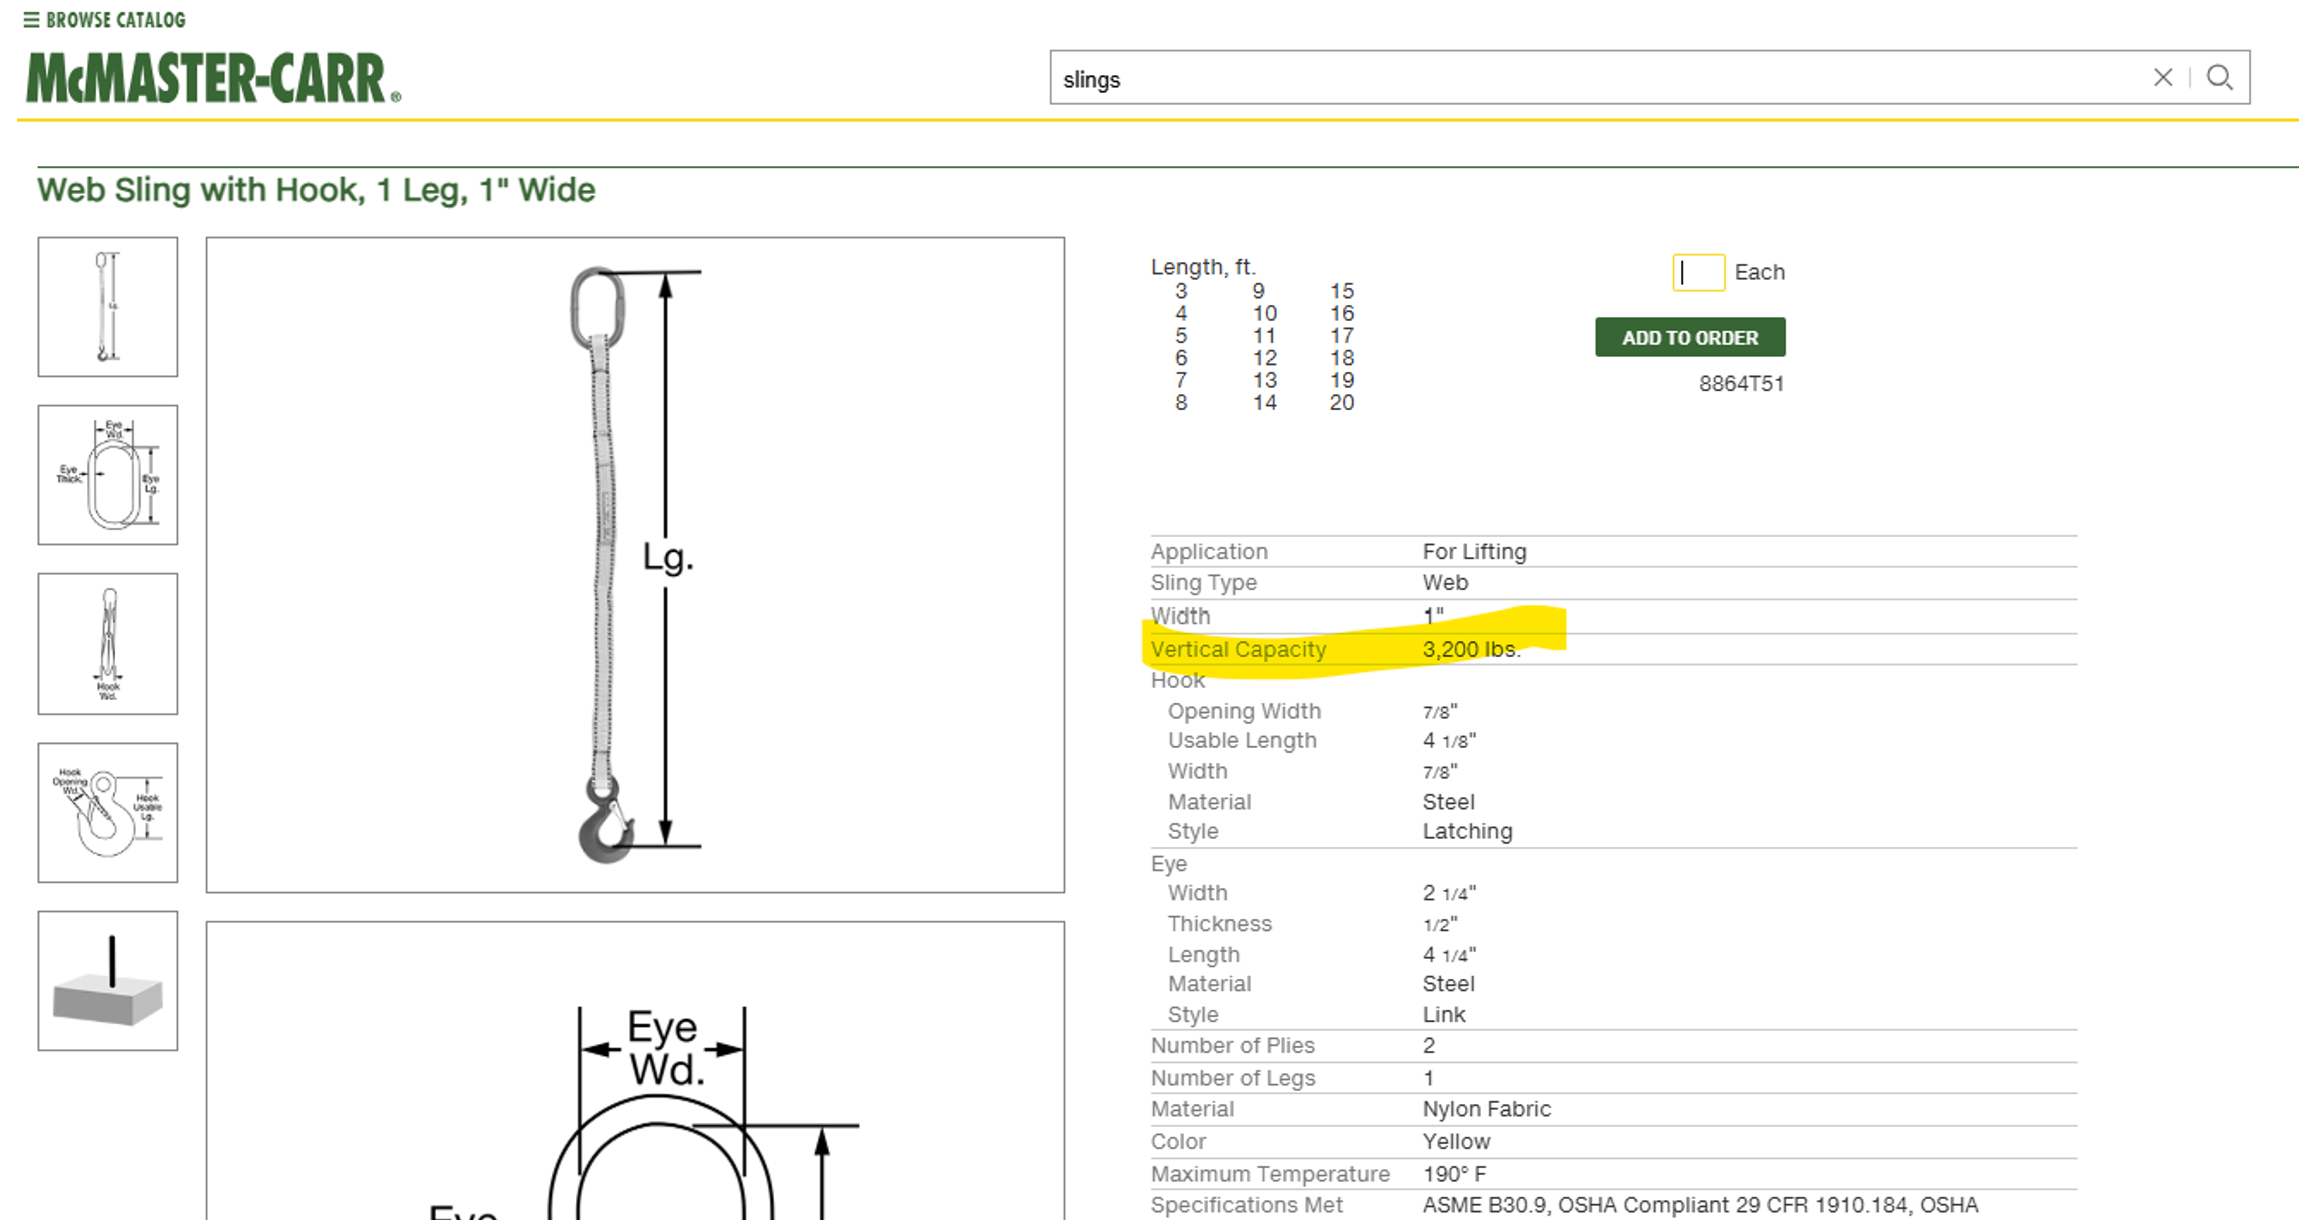Select the hook width thumbnail
The image size is (2308, 1220).
click(x=108, y=643)
